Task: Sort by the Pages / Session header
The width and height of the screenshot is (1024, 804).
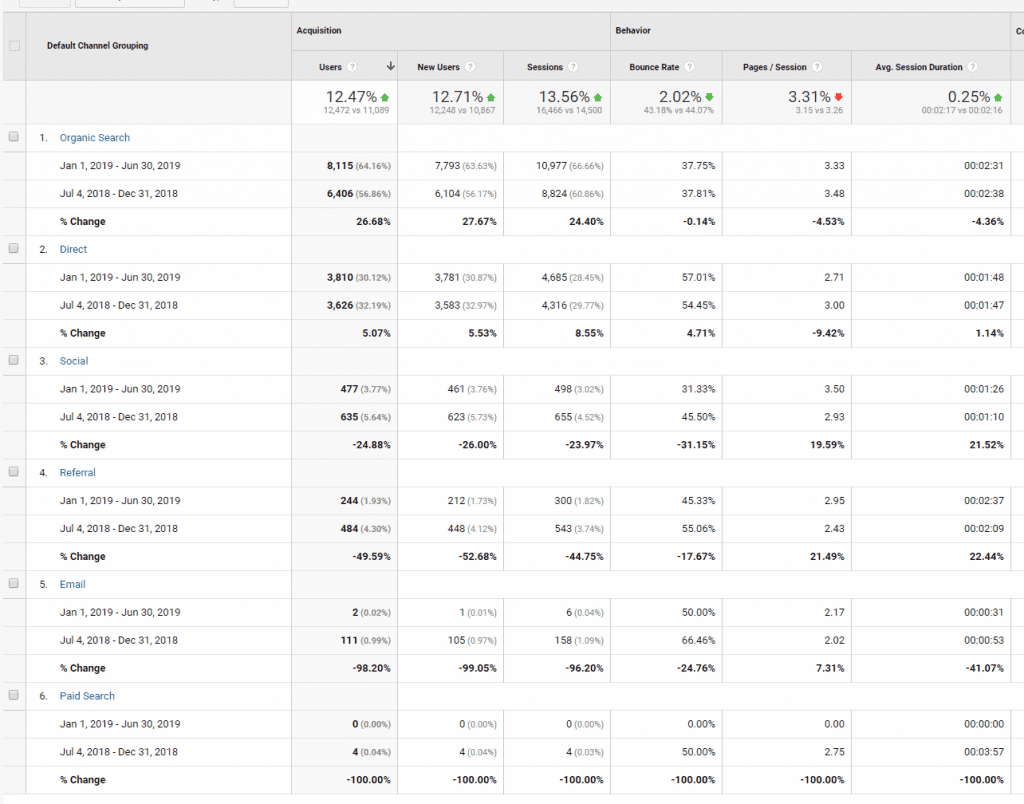Action: pyautogui.click(x=774, y=67)
